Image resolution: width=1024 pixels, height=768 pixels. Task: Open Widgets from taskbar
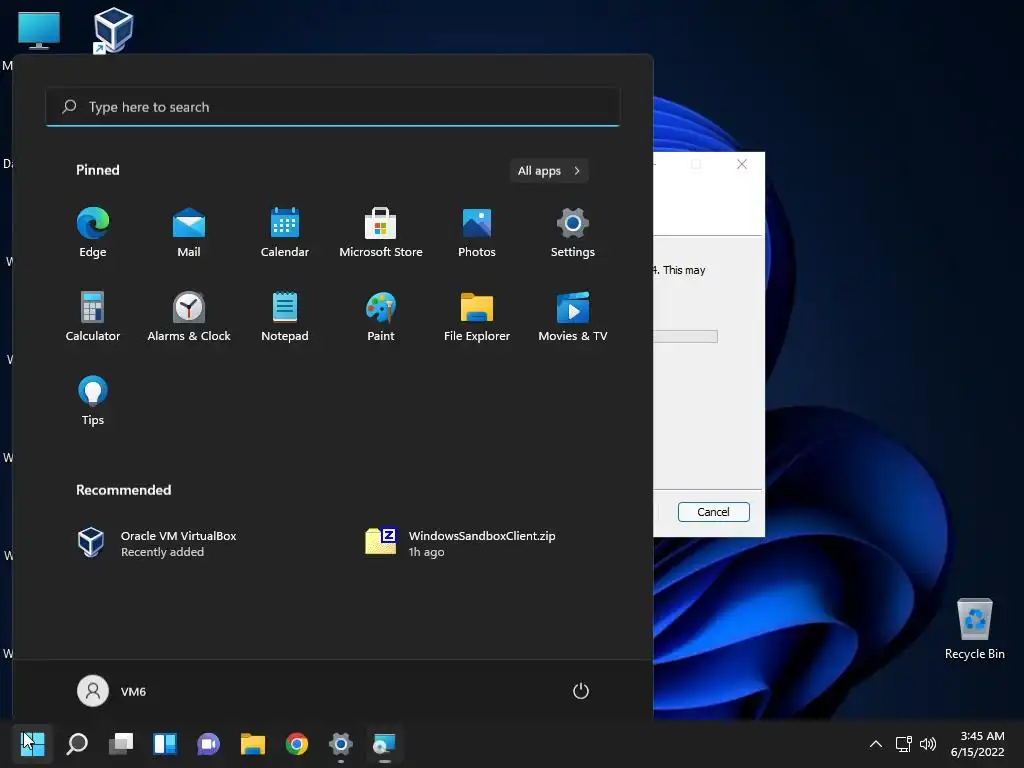point(165,744)
